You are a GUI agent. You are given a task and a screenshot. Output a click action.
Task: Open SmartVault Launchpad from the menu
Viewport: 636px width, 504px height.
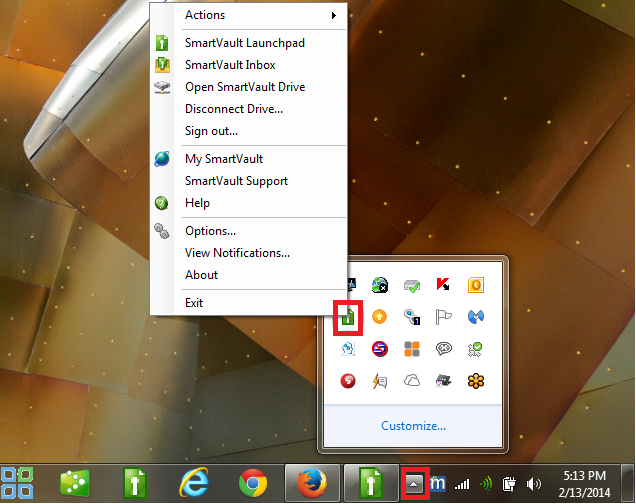248,43
